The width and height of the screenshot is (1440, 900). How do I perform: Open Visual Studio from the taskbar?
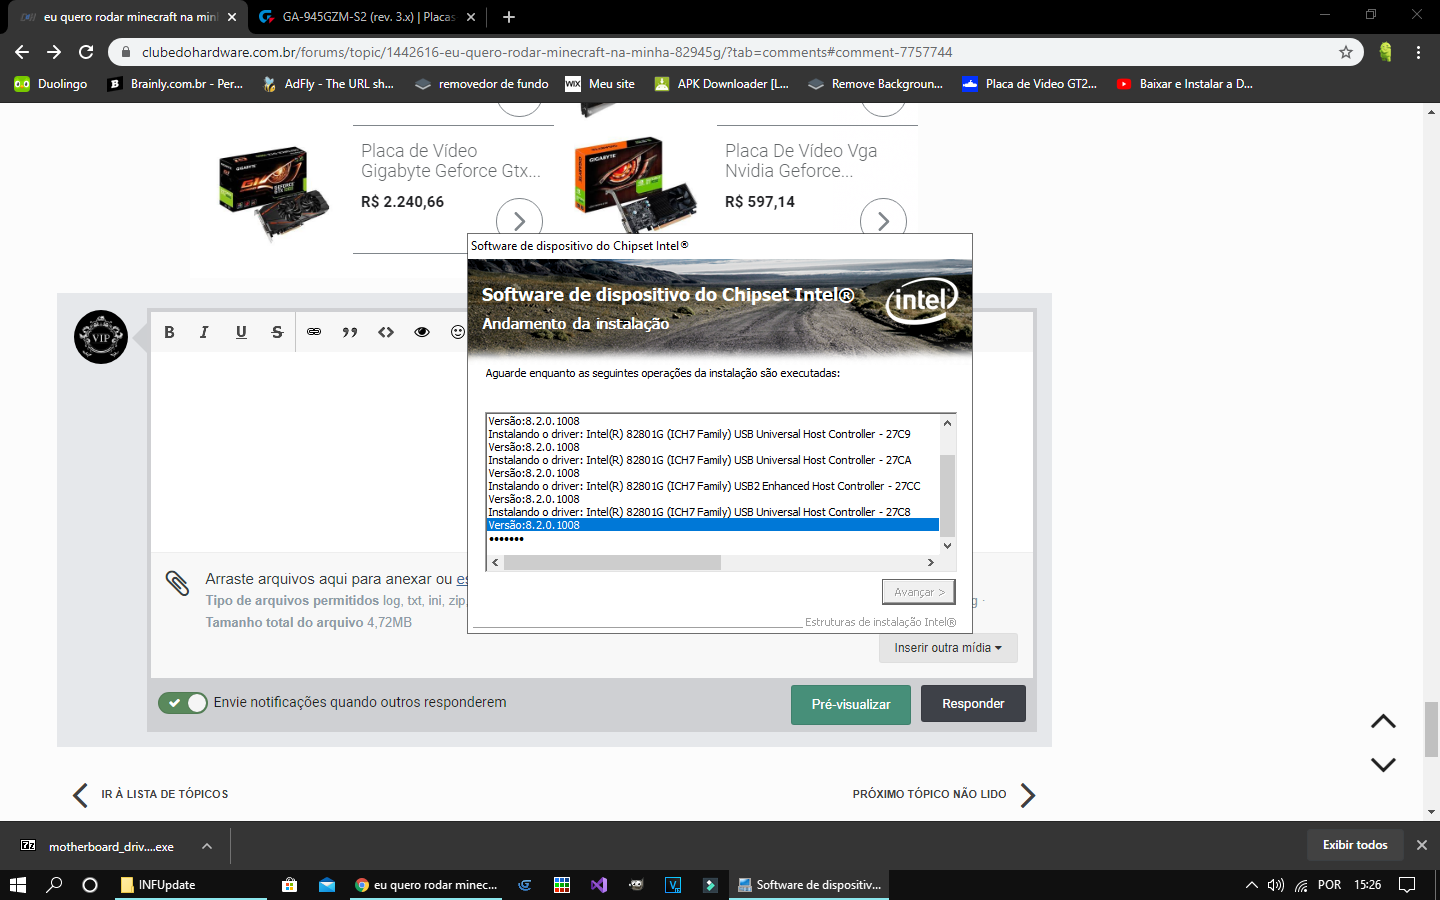click(x=599, y=885)
